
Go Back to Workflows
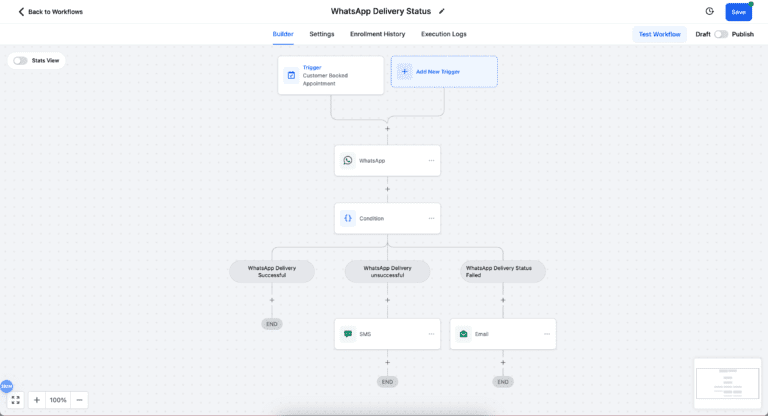50,12
